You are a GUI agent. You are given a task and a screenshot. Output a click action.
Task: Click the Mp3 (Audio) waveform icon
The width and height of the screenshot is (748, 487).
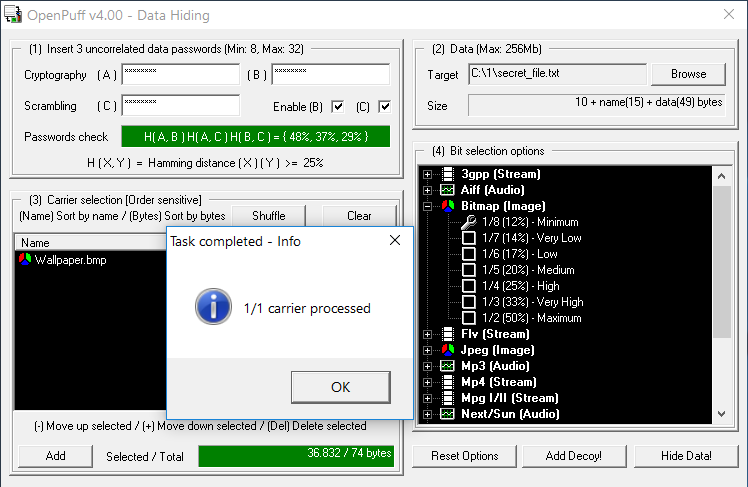(447, 366)
